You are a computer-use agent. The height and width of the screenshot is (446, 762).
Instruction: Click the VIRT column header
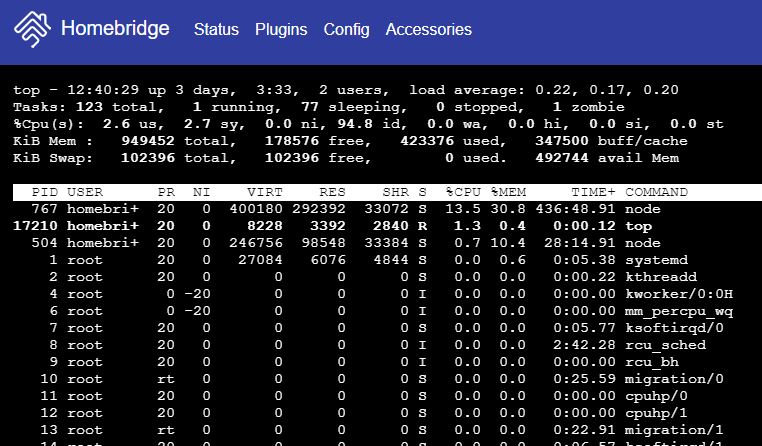[x=265, y=192]
